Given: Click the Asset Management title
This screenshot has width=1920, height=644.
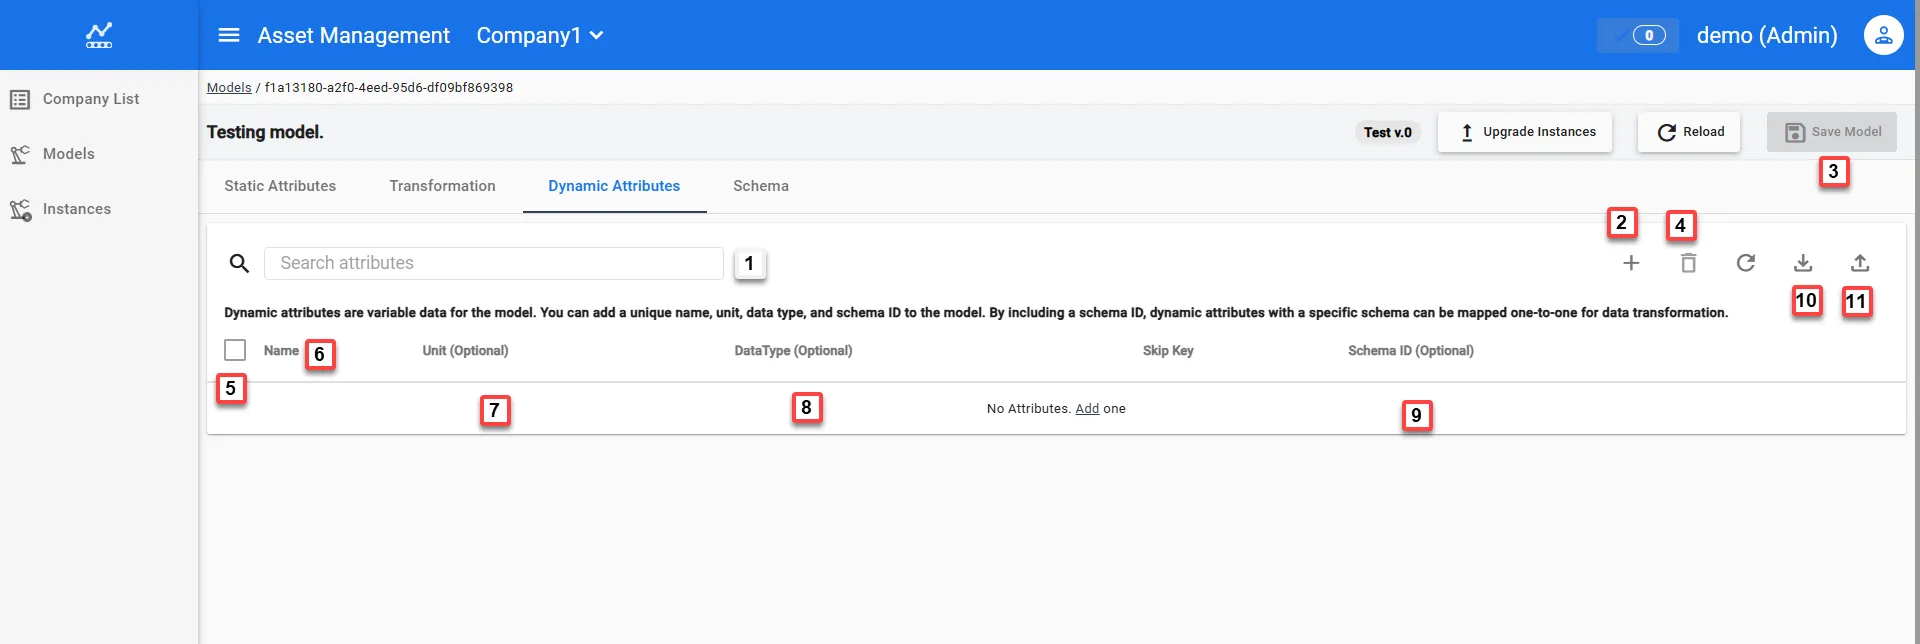Looking at the screenshot, I should pyautogui.click(x=354, y=35).
